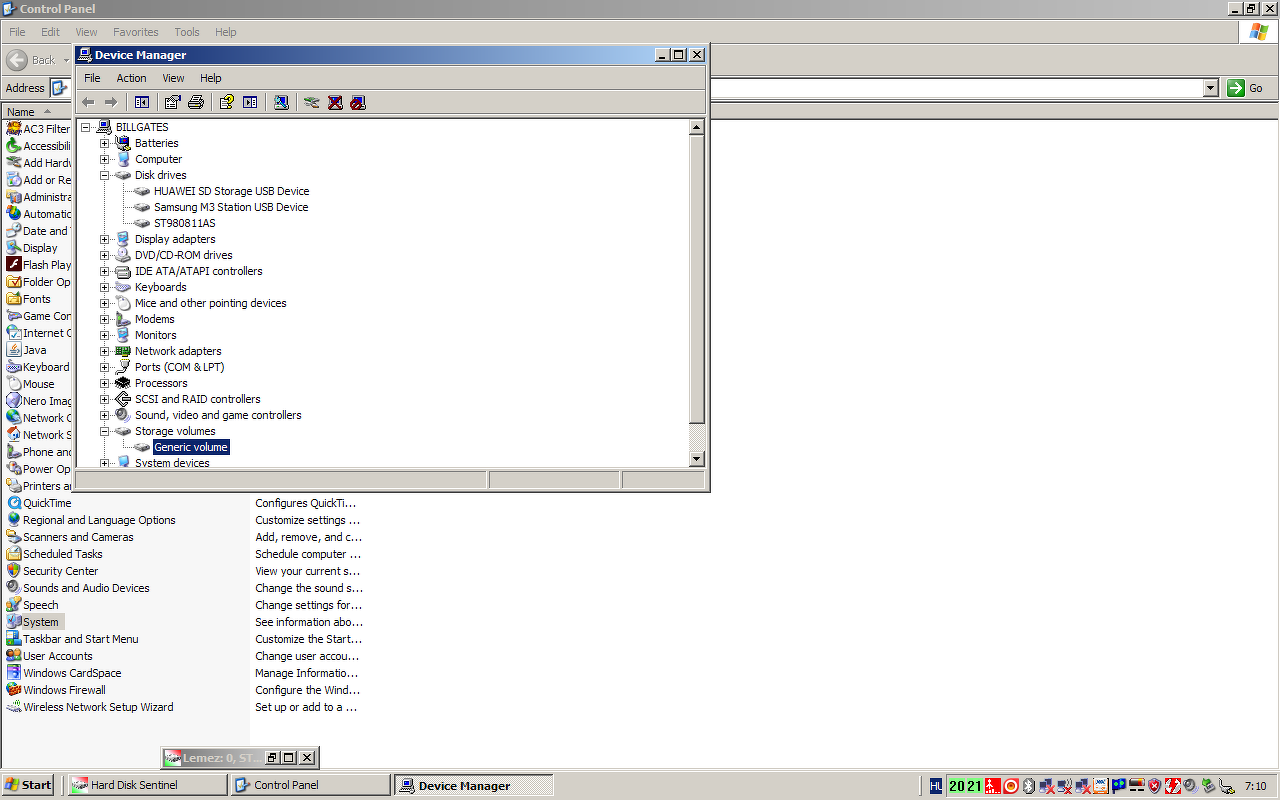Open Taskbar and Start Menu settings
The width and height of the screenshot is (1280, 800).
(x=73, y=639)
